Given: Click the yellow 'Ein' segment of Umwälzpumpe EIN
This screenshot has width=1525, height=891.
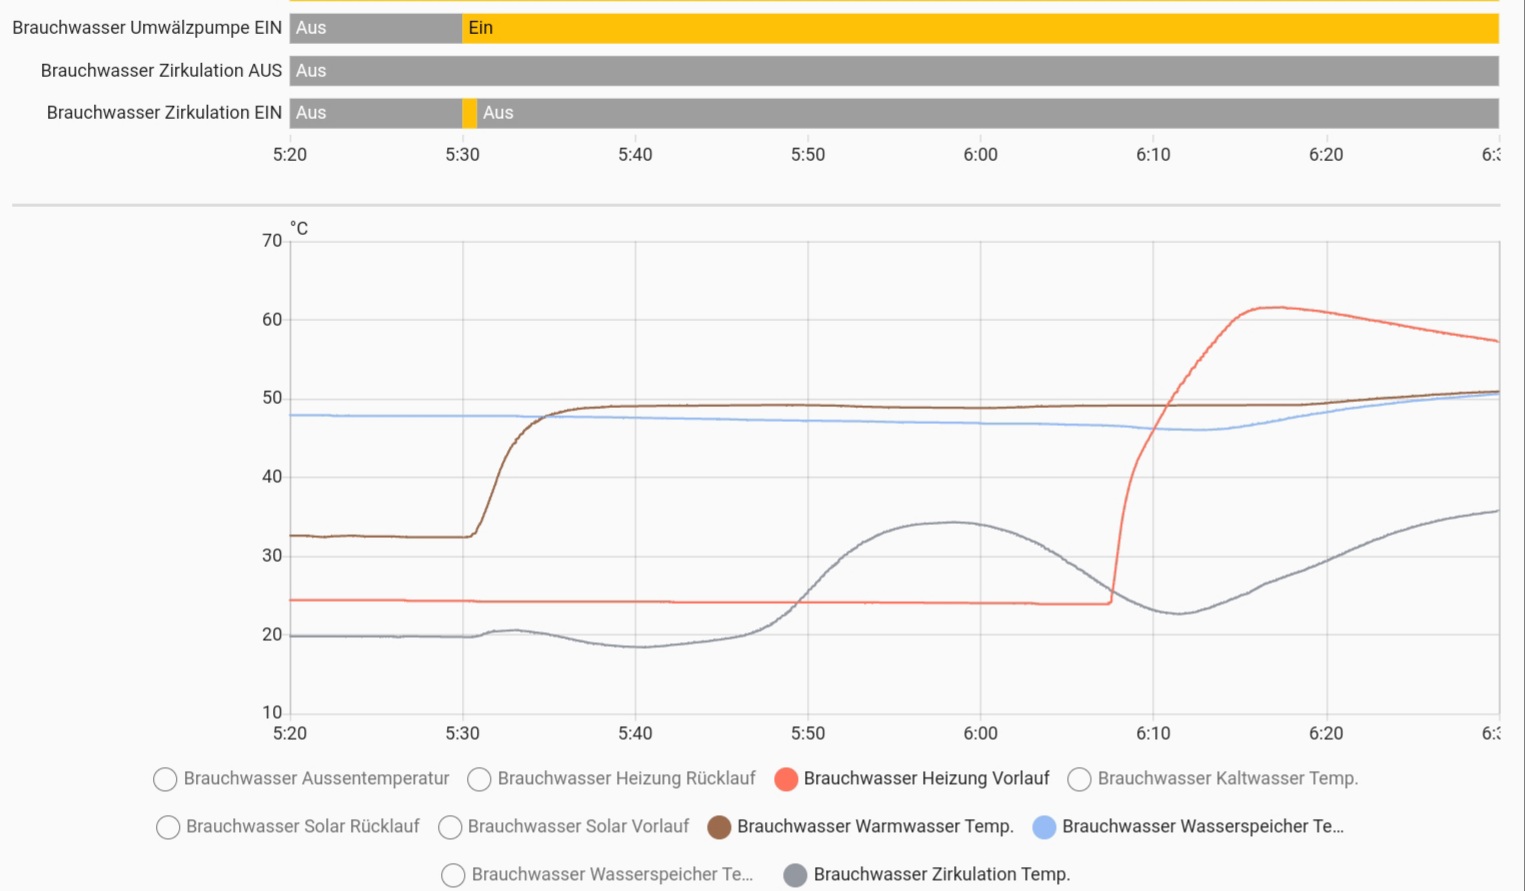Looking at the screenshot, I should coord(980,28).
